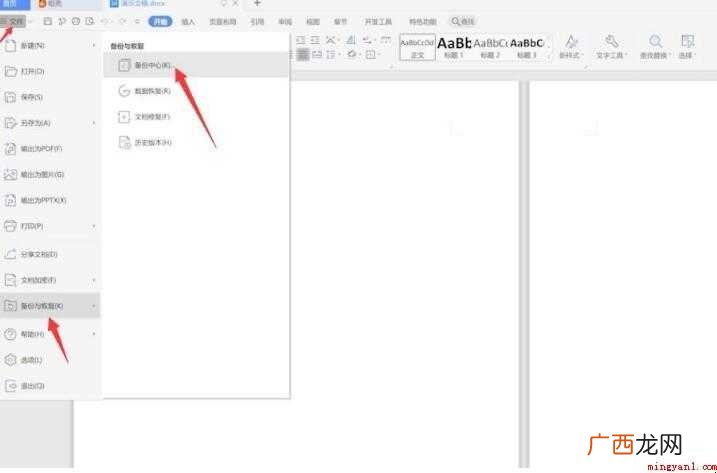
Task: Choose 备份中心(K) in the submenu
Action: point(196,65)
